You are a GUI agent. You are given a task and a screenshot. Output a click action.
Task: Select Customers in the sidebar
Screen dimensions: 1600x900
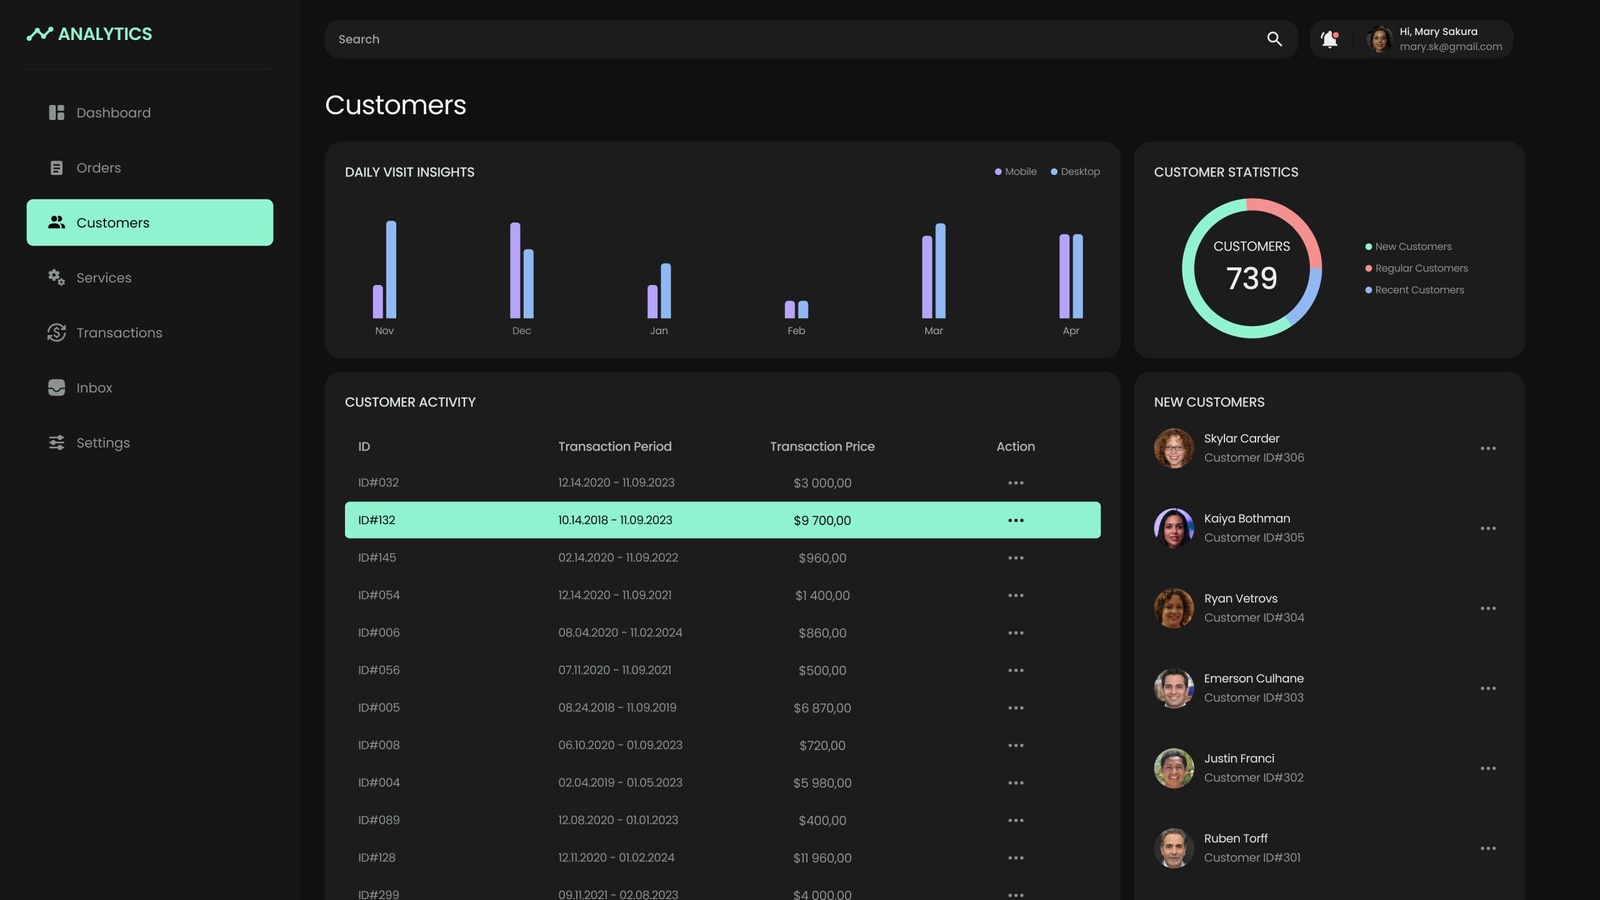coord(150,223)
